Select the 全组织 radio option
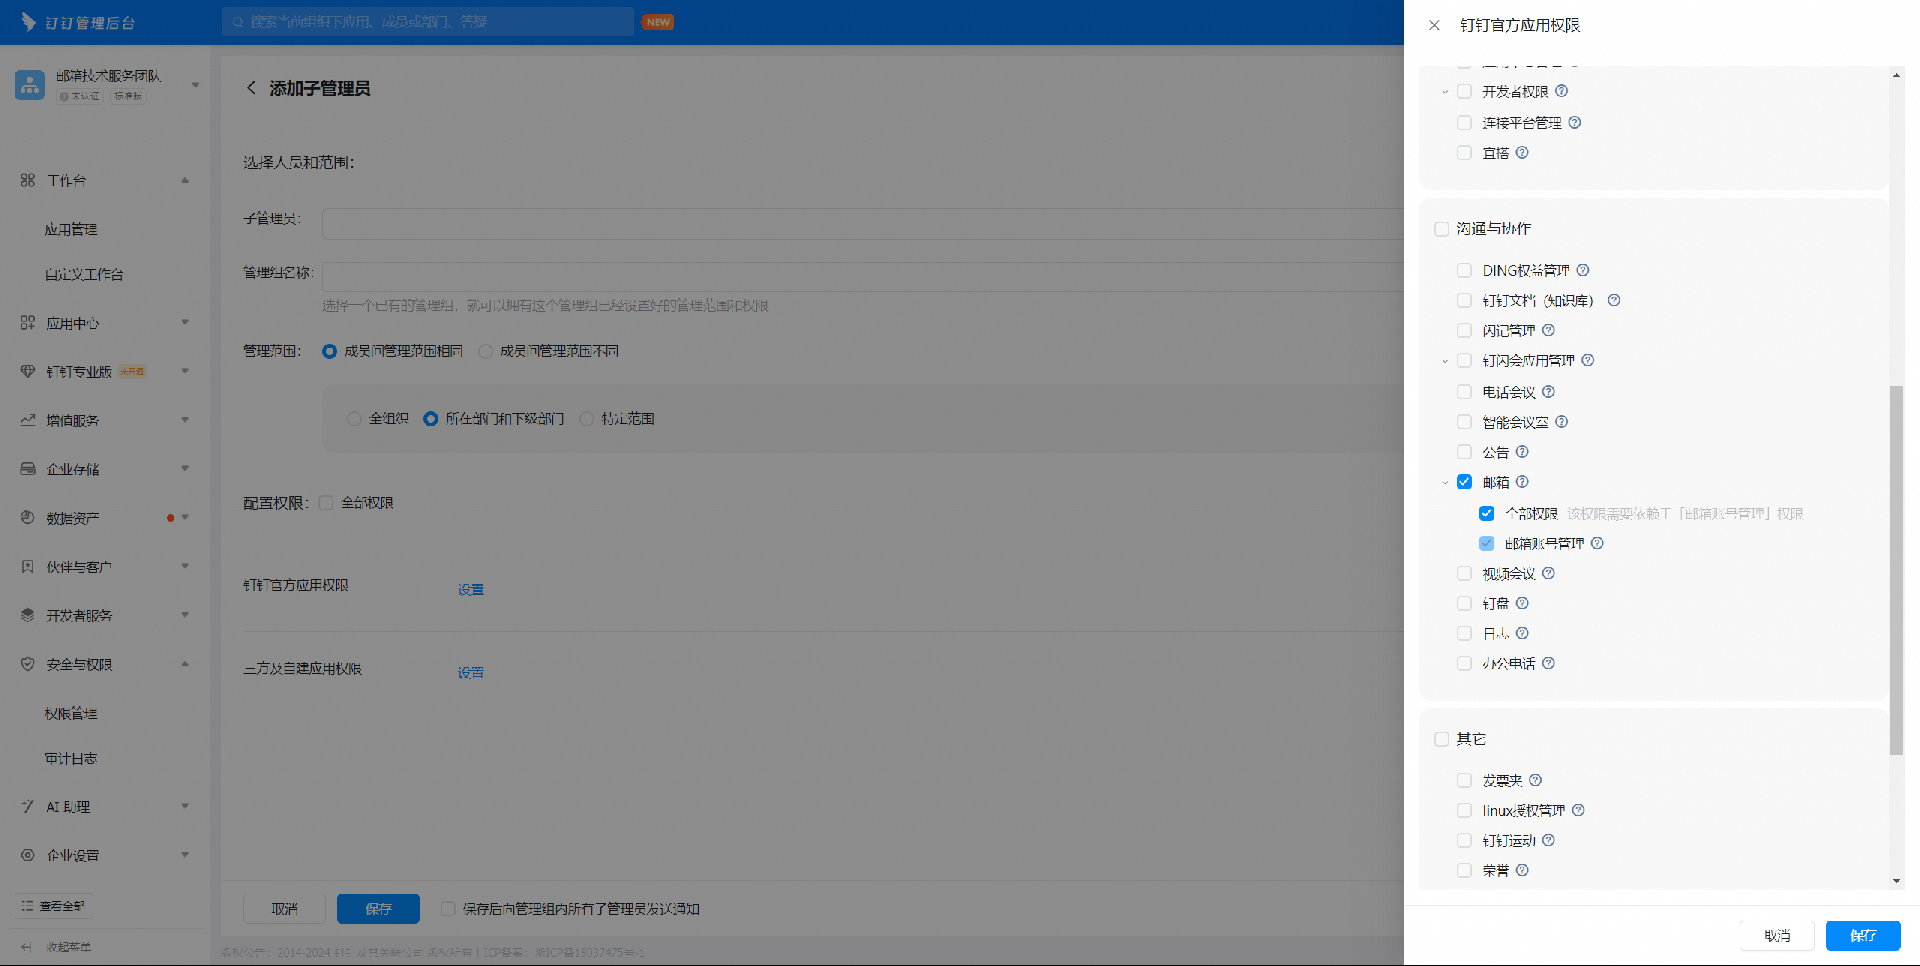The image size is (1920, 966). (x=354, y=419)
